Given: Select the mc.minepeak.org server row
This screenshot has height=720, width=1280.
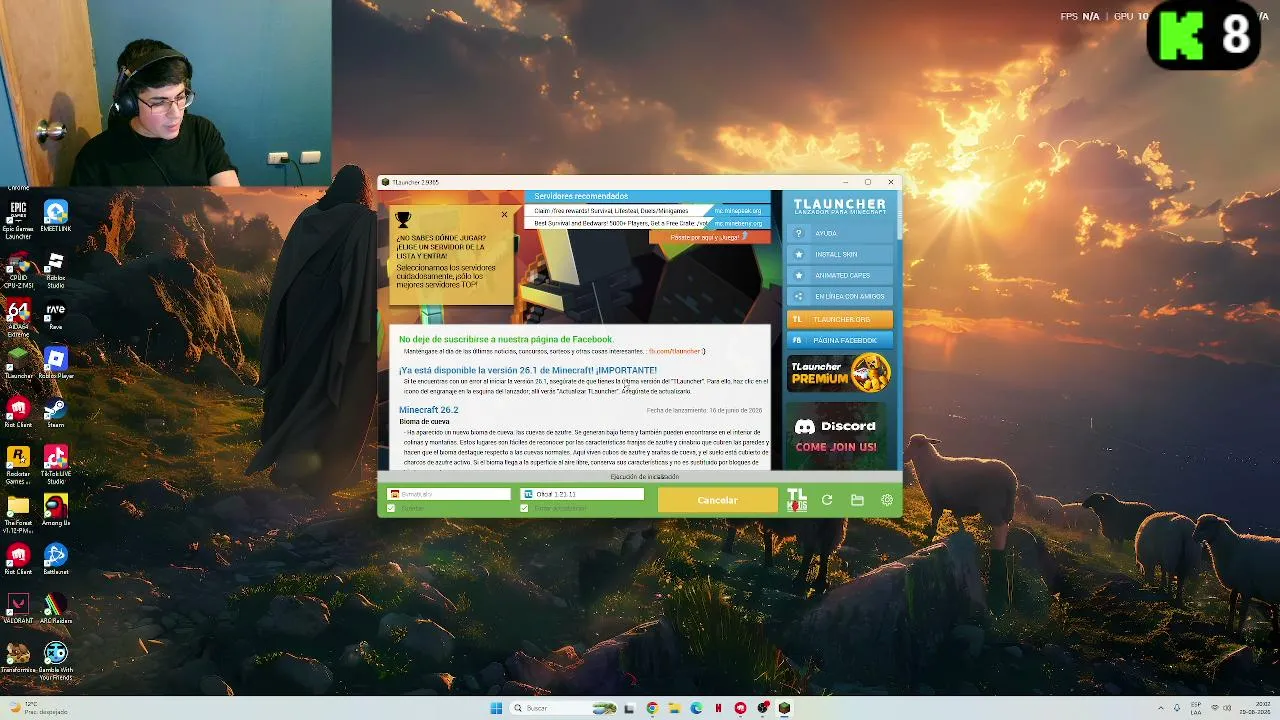Looking at the screenshot, I should [x=648, y=211].
